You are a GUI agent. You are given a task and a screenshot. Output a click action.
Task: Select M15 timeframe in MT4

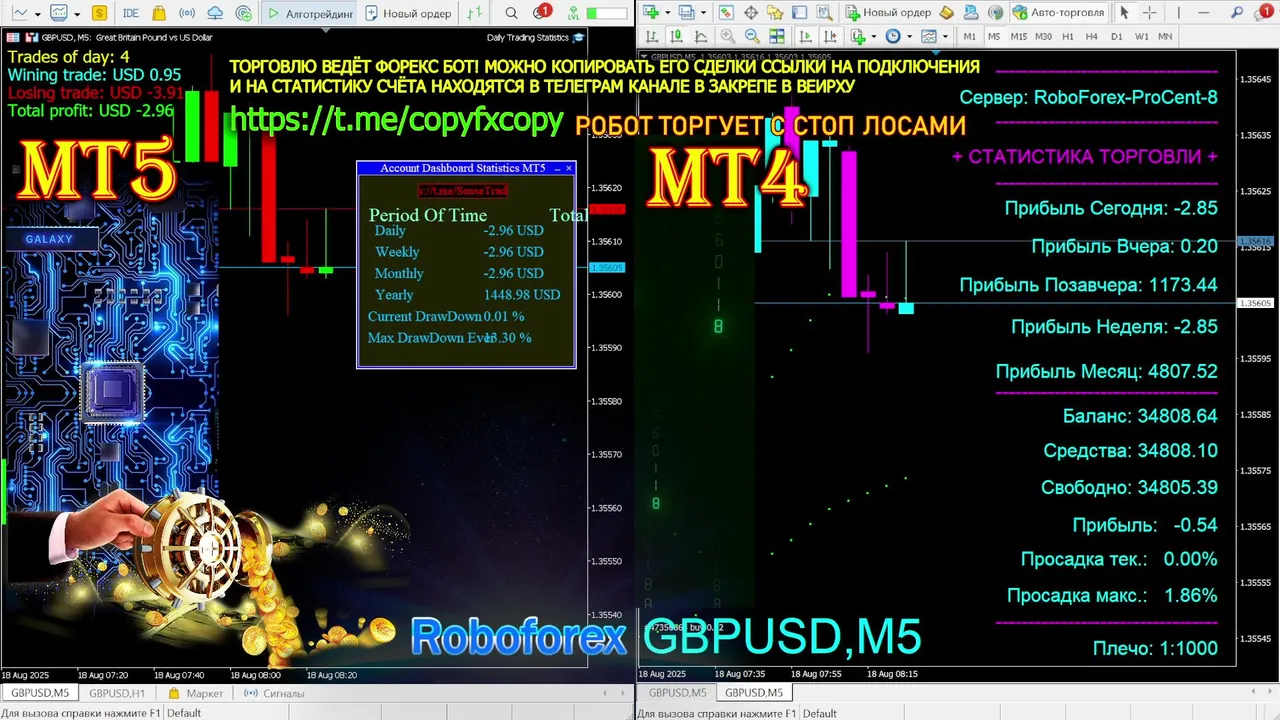coord(1018,36)
